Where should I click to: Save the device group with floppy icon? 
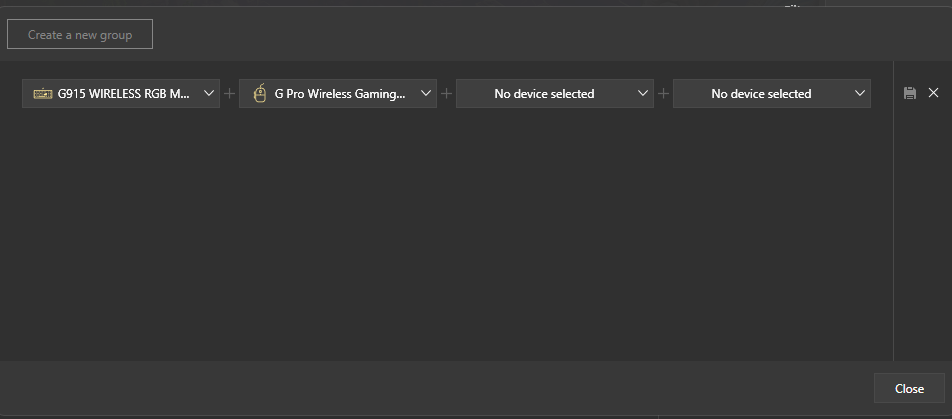tap(910, 93)
